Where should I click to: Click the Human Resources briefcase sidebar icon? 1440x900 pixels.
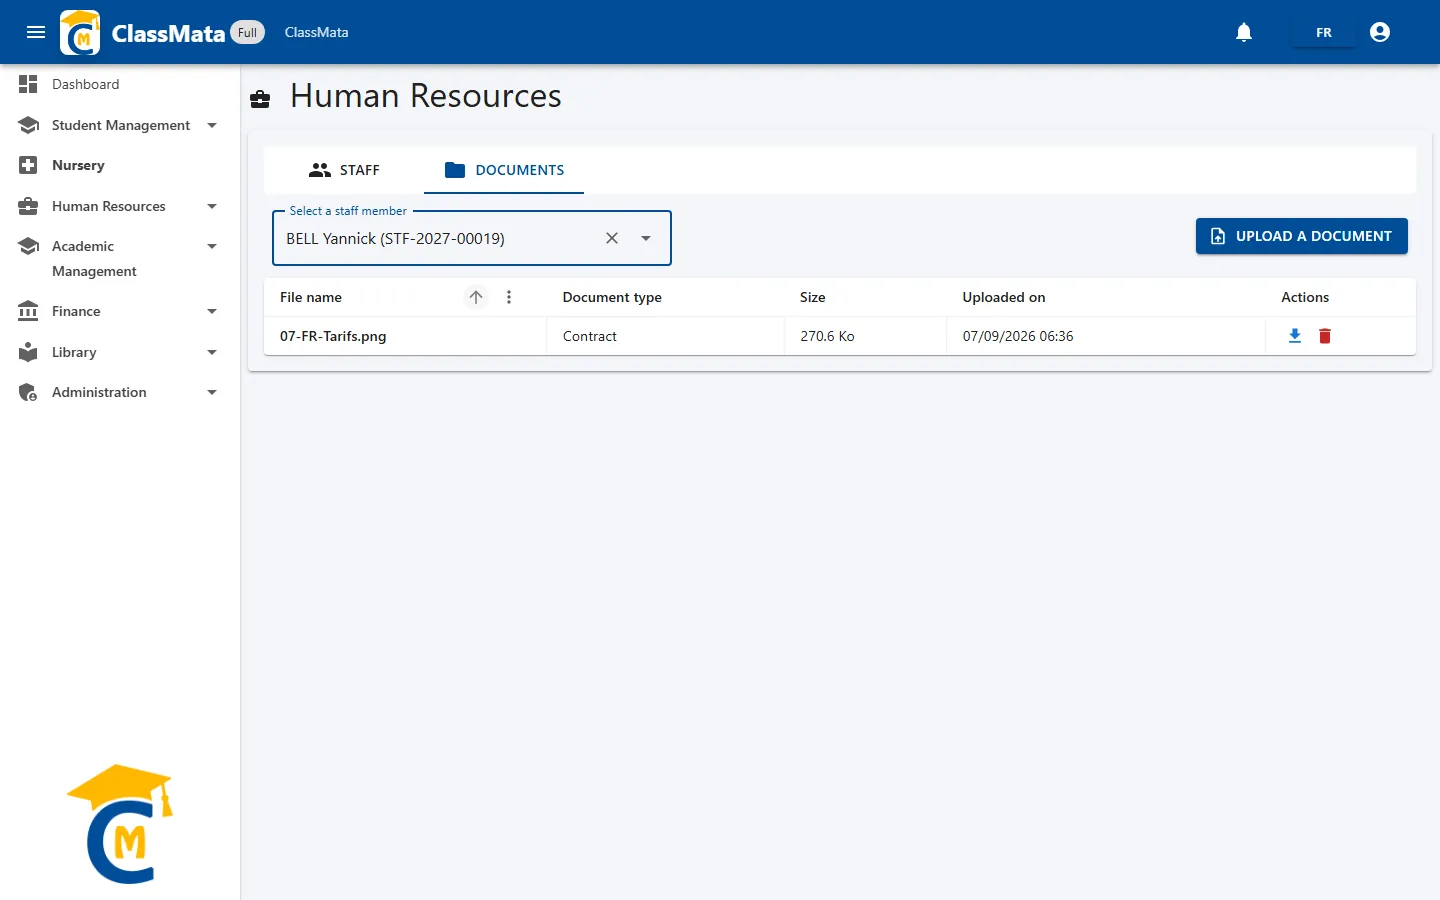(28, 206)
